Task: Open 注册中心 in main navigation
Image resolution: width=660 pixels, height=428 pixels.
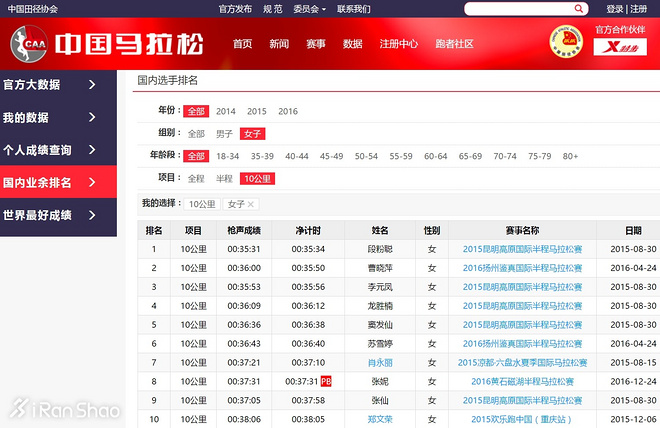Action: pyautogui.click(x=399, y=44)
